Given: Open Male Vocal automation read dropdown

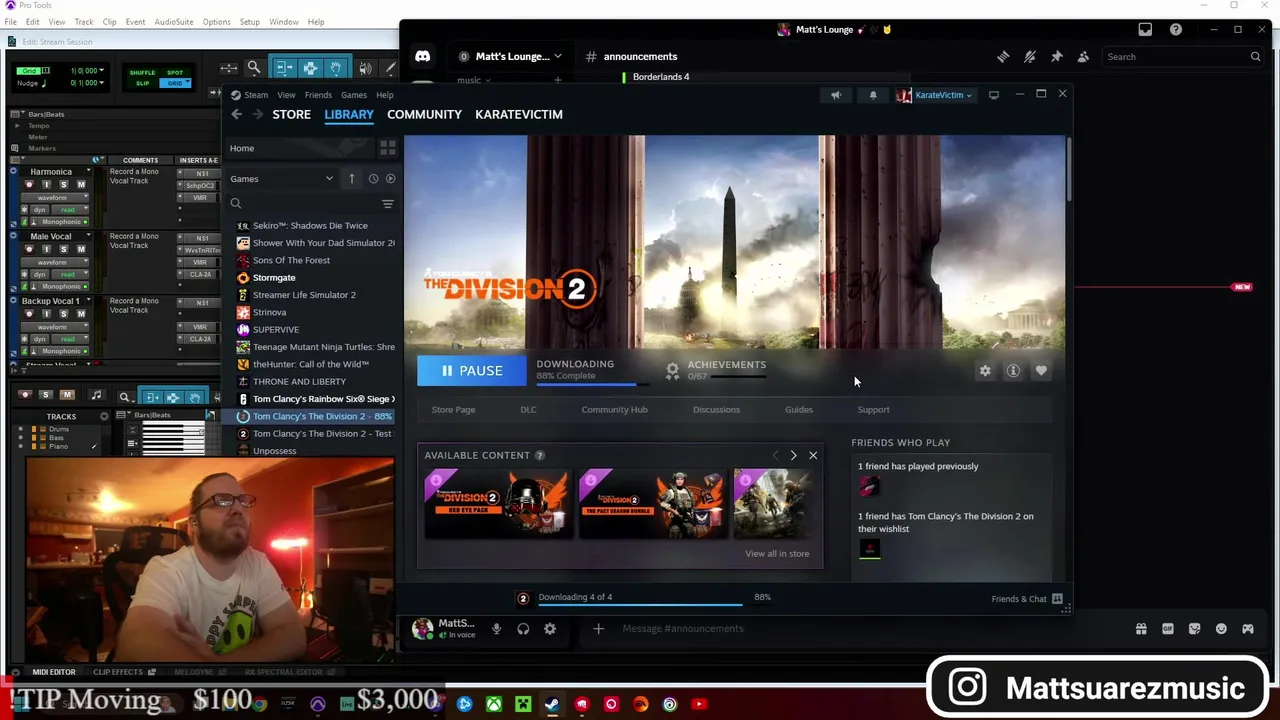Looking at the screenshot, I should coord(71,274).
